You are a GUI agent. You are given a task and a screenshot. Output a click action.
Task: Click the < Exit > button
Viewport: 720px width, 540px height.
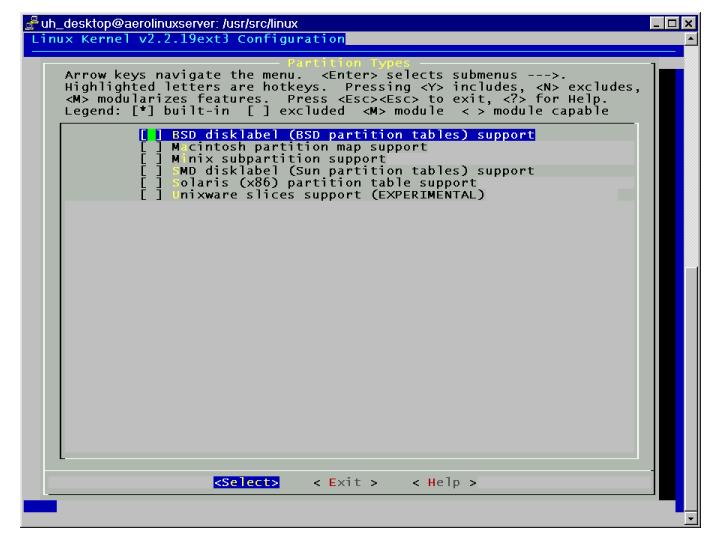click(x=345, y=483)
